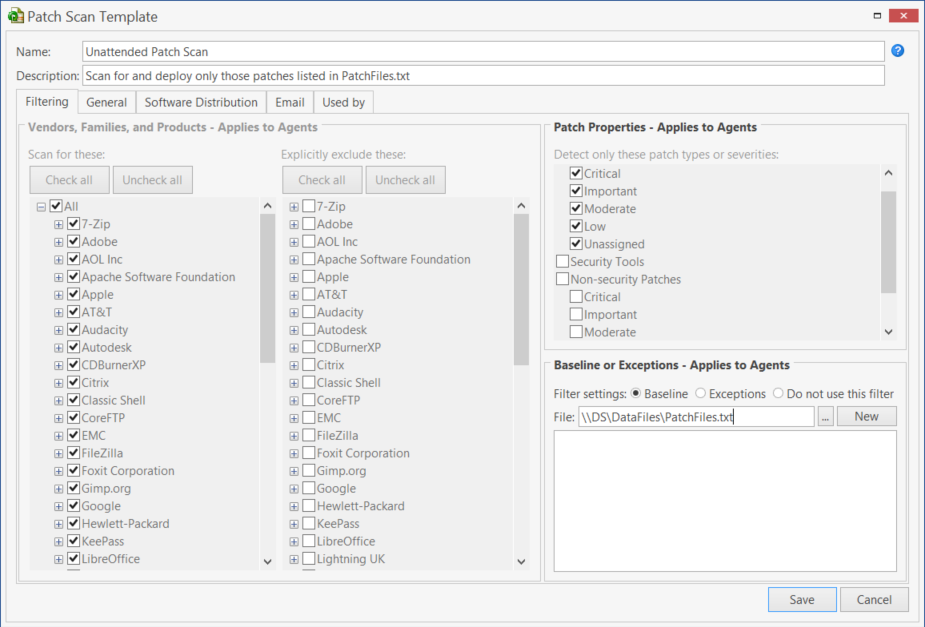The image size is (925, 627).
Task: Click the Patch Properties scrollbar thumb
Action: [x=888, y=242]
